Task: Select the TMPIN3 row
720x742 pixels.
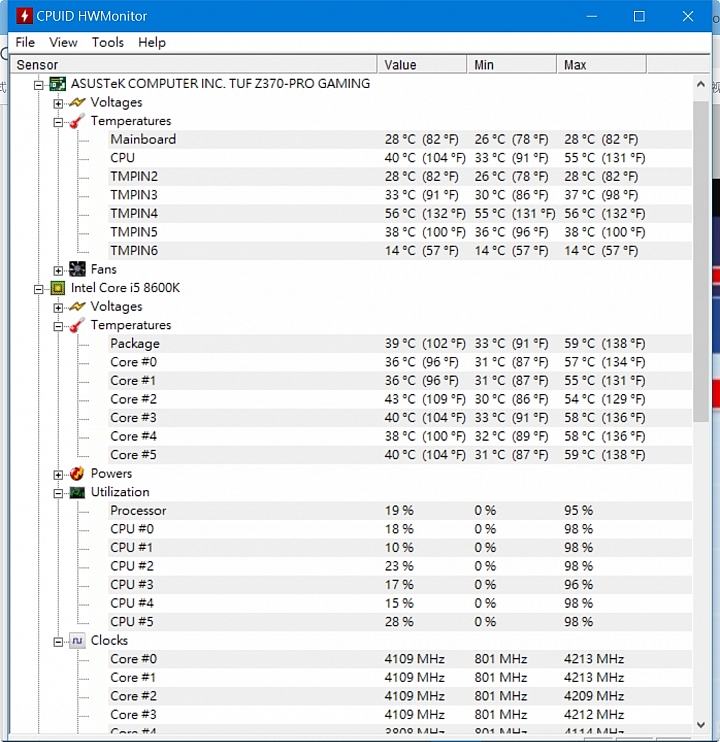Action: click(400, 195)
